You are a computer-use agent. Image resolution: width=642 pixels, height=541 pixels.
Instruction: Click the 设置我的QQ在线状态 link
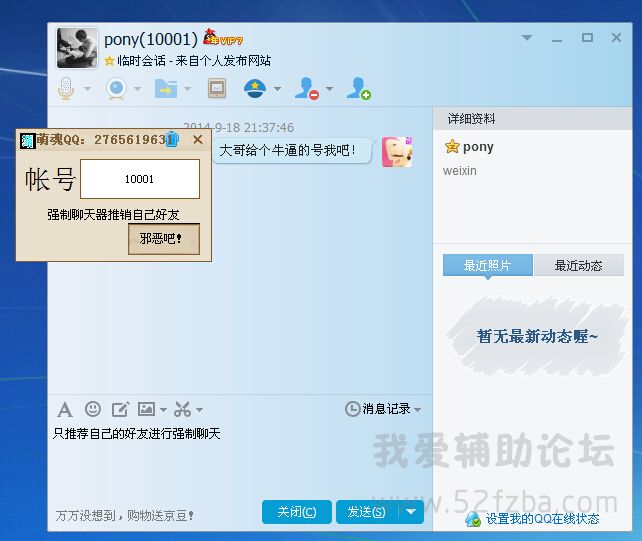click(x=543, y=519)
